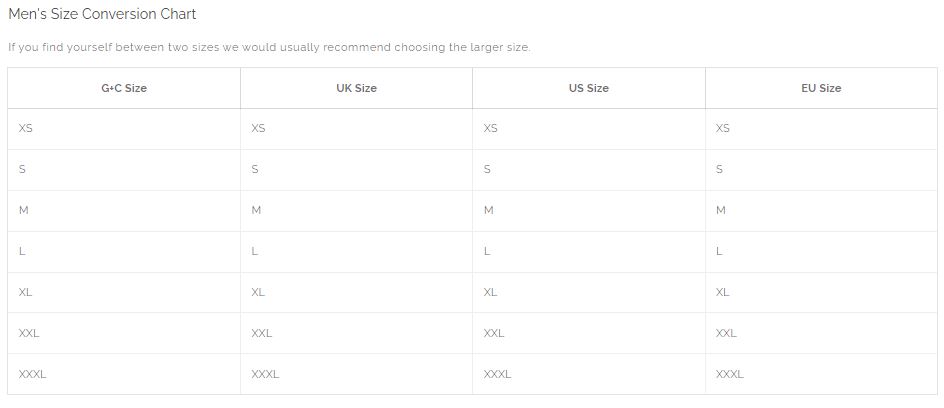Click XXL in the UK Size column
944x408 pixels.
(261, 333)
